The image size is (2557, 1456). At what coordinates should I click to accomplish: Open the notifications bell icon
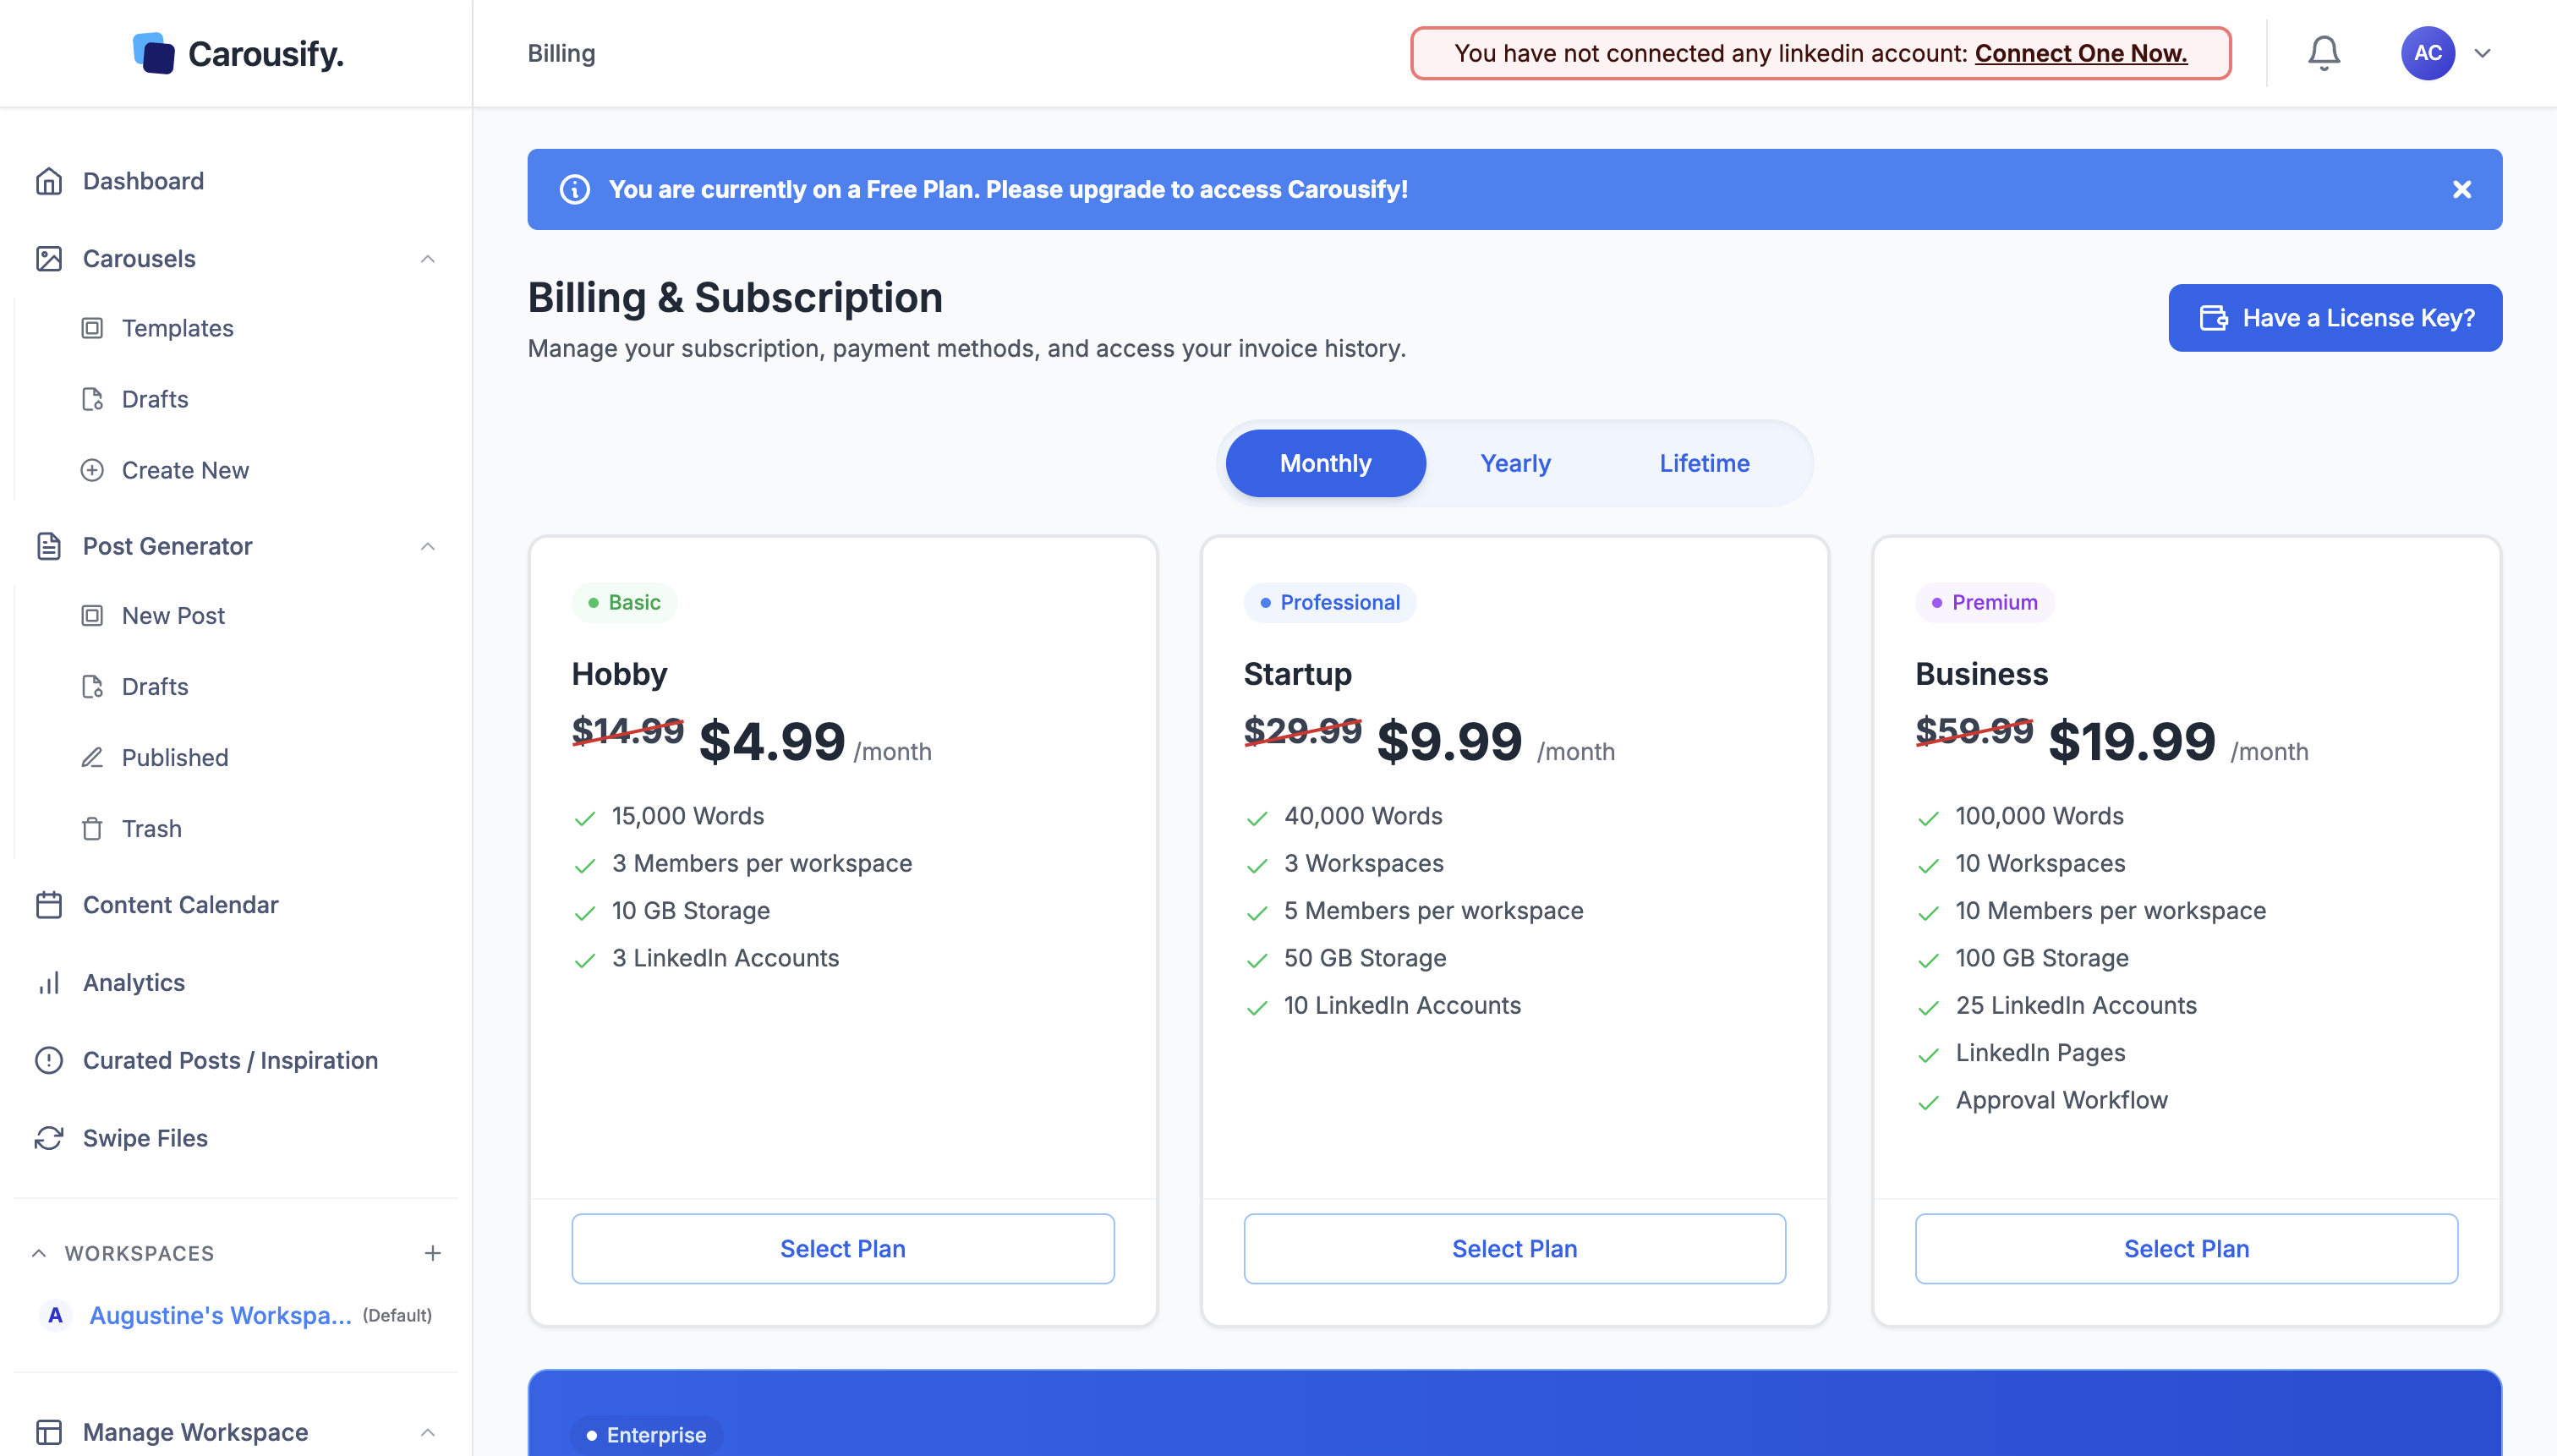pos(2323,53)
